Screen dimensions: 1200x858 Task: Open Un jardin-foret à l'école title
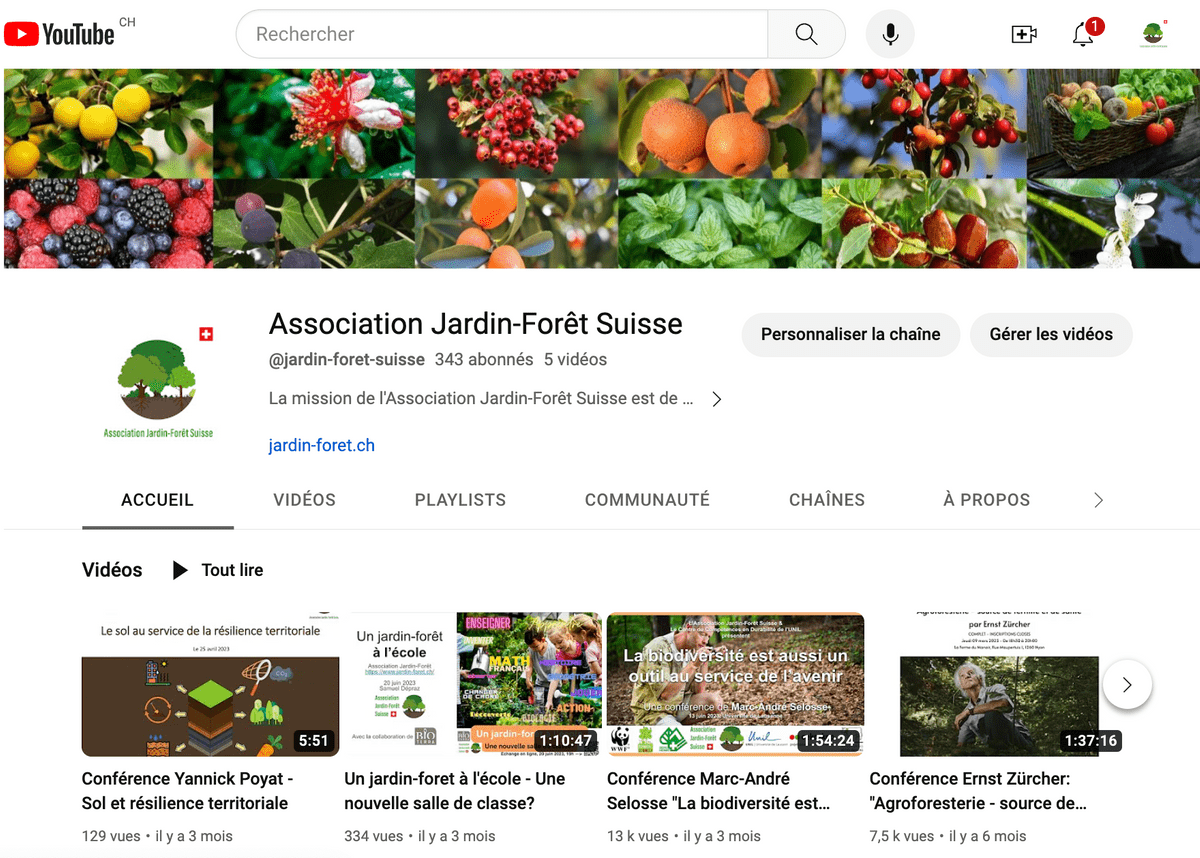pos(455,791)
